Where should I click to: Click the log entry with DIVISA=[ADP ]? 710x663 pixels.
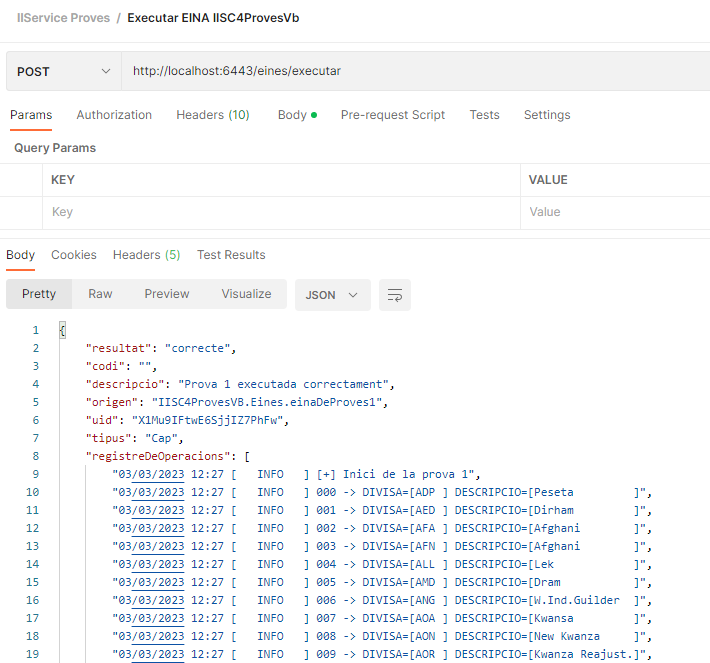(x=382, y=492)
